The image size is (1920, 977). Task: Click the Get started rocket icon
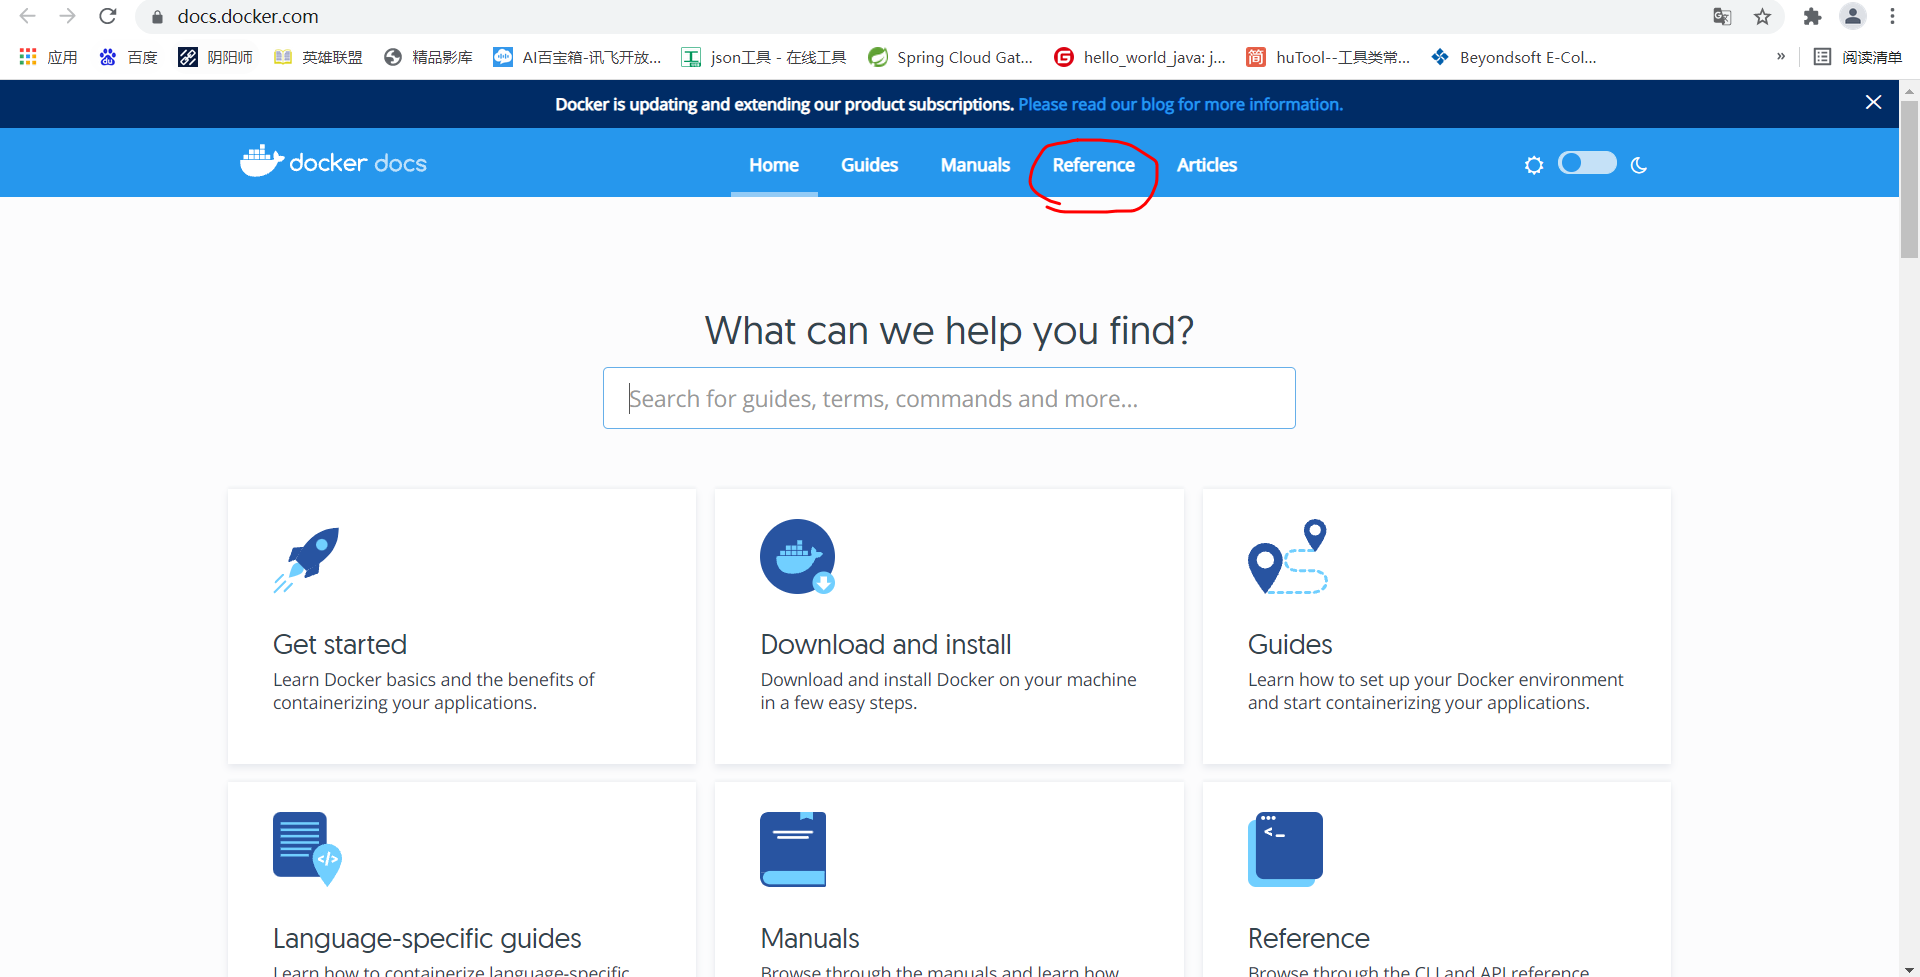click(307, 559)
